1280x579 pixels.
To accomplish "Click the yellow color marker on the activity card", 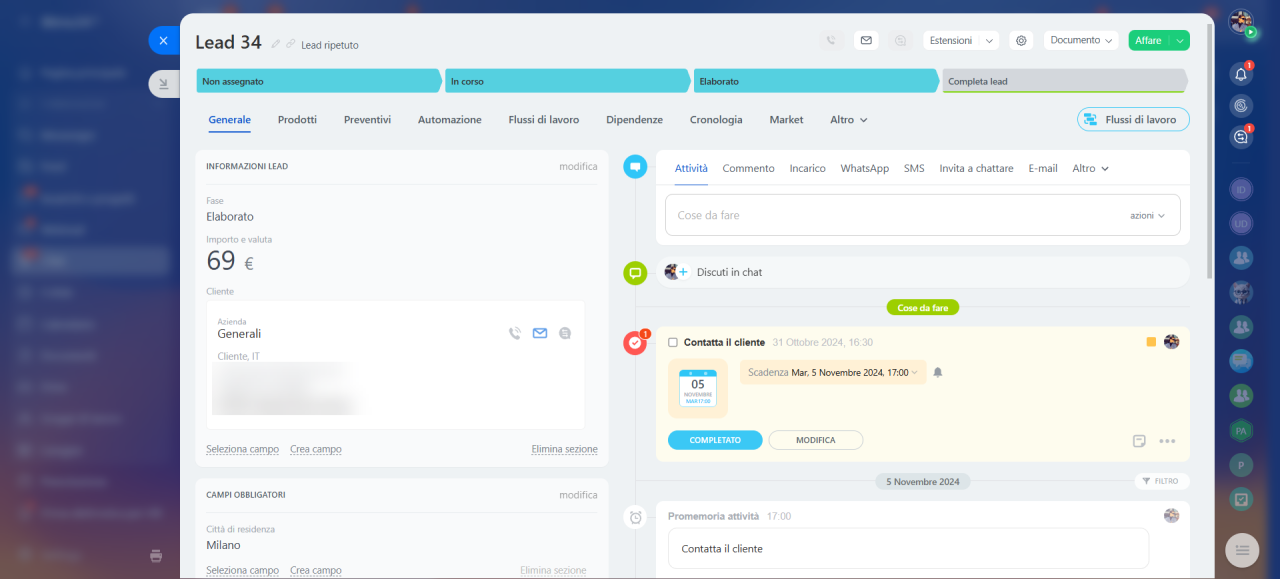I will (x=1151, y=342).
